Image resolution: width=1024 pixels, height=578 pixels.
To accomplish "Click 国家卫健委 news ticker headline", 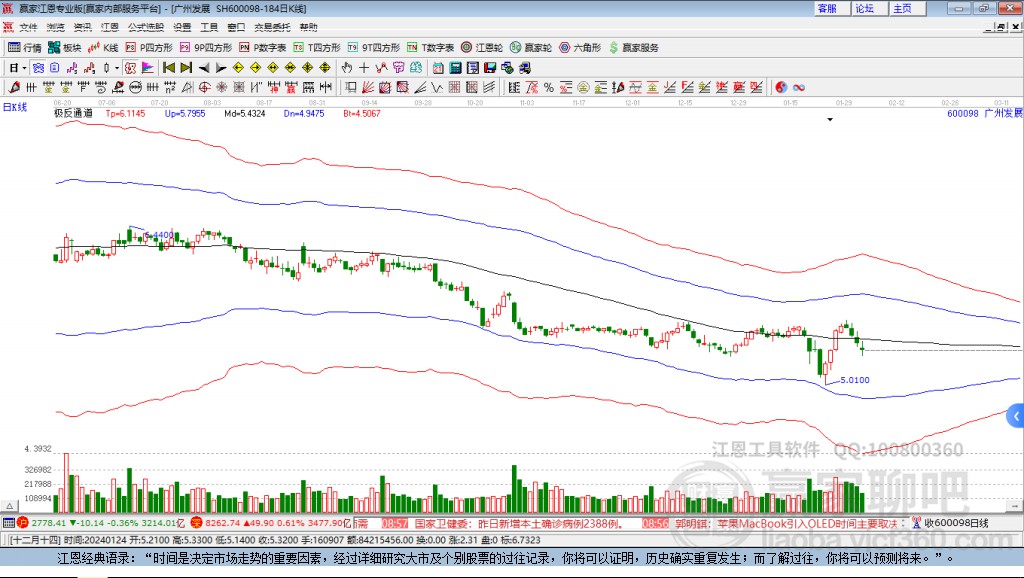I will 519,523.
